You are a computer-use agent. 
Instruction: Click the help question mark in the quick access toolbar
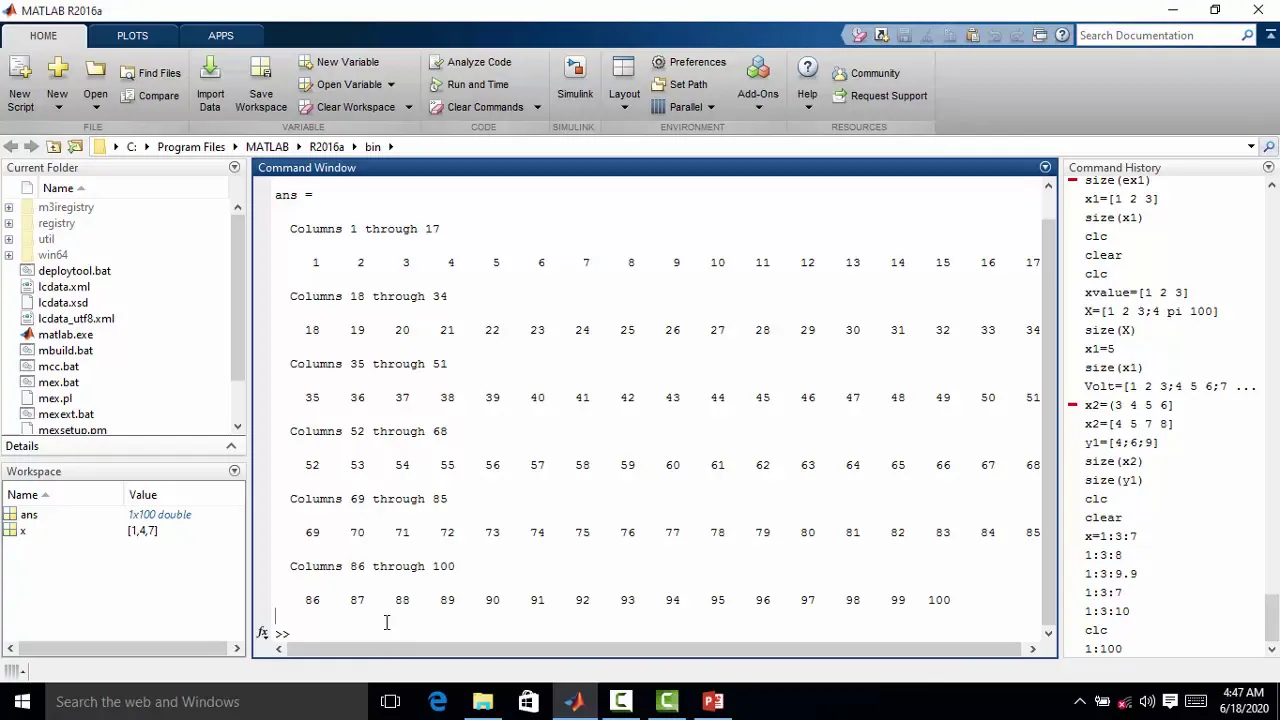click(x=1062, y=35)
